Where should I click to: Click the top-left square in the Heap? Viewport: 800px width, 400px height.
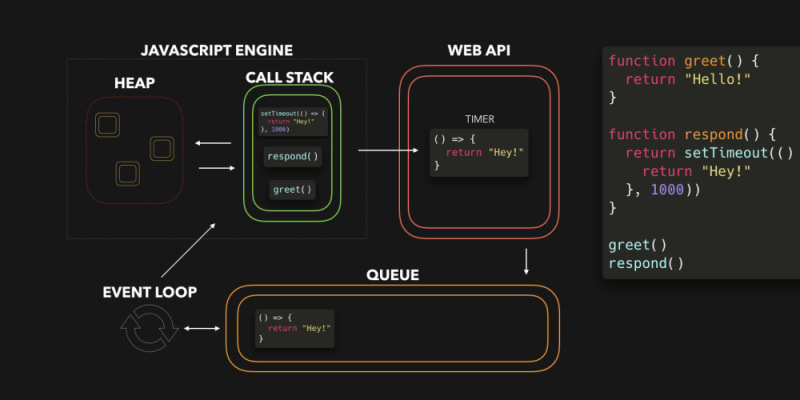[106, 125]
